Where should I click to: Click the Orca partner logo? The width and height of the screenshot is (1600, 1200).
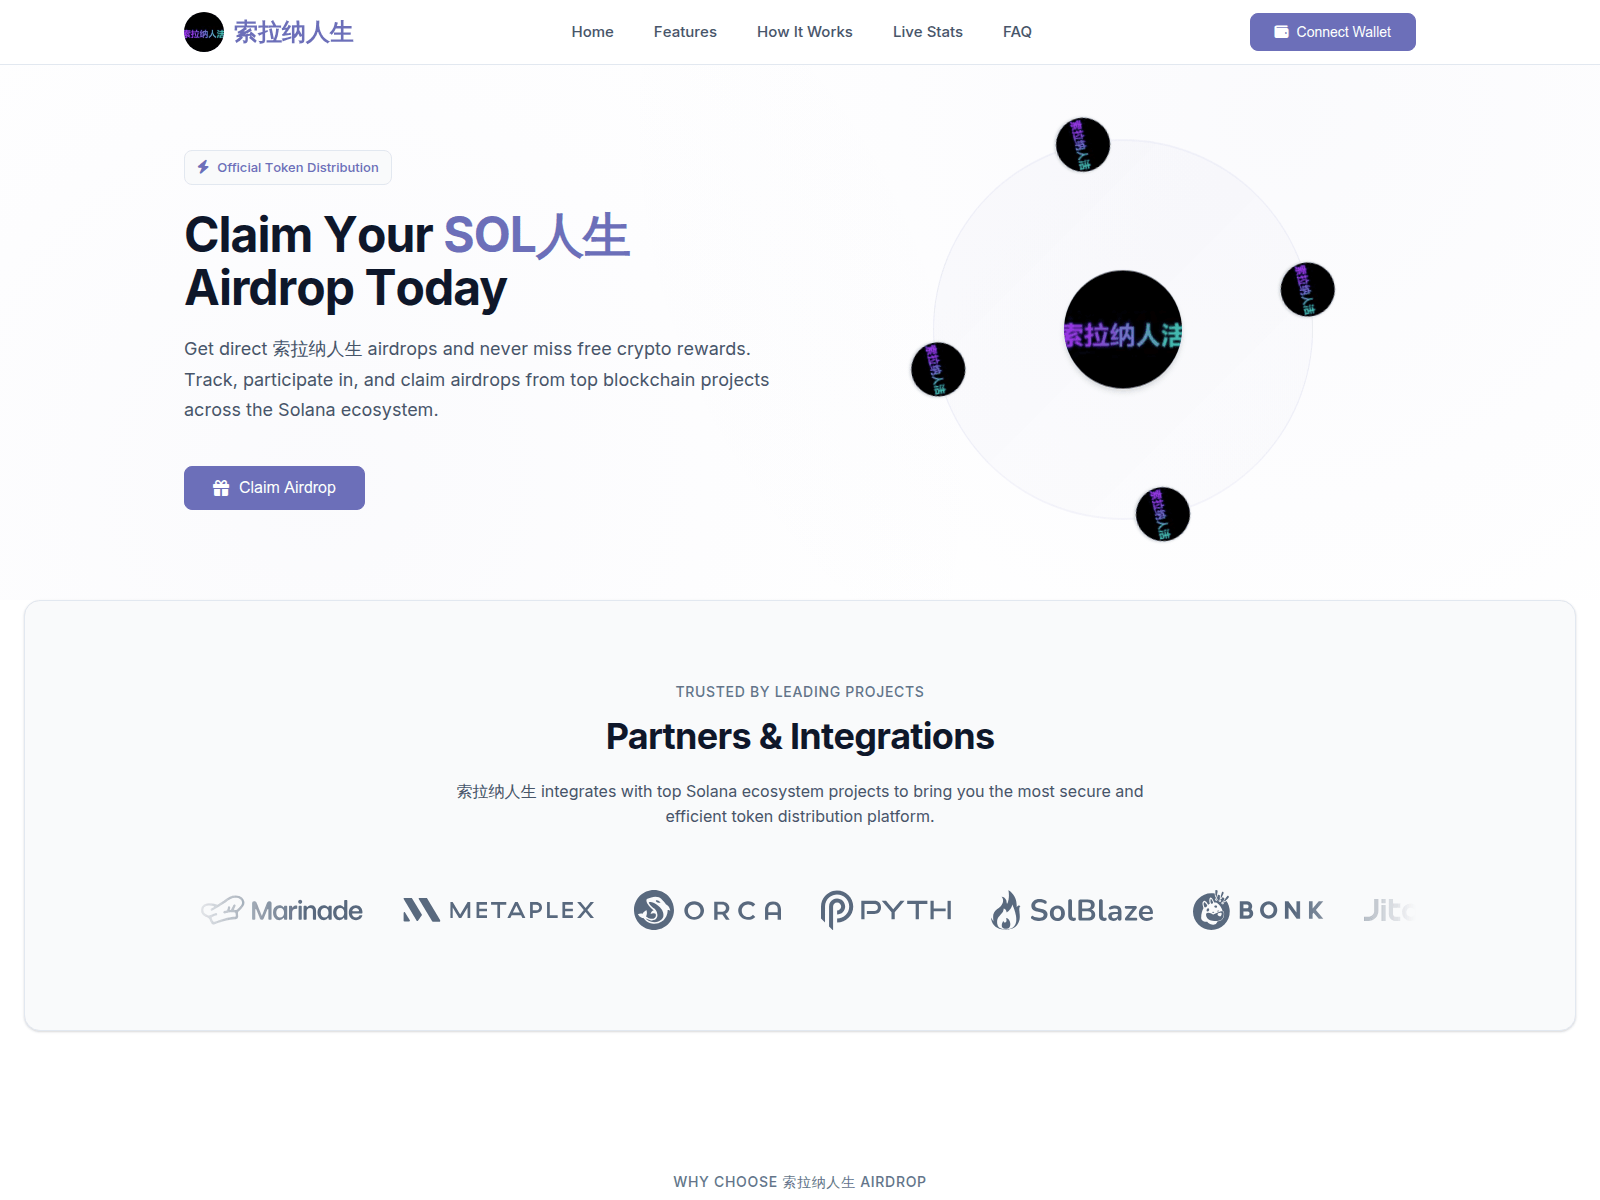click(708, 910)
